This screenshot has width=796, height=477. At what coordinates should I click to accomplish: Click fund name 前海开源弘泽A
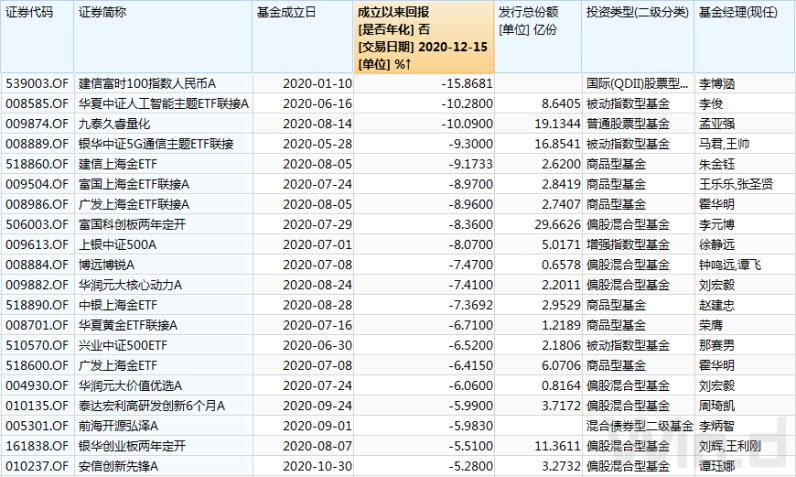[x=118, y=426]
